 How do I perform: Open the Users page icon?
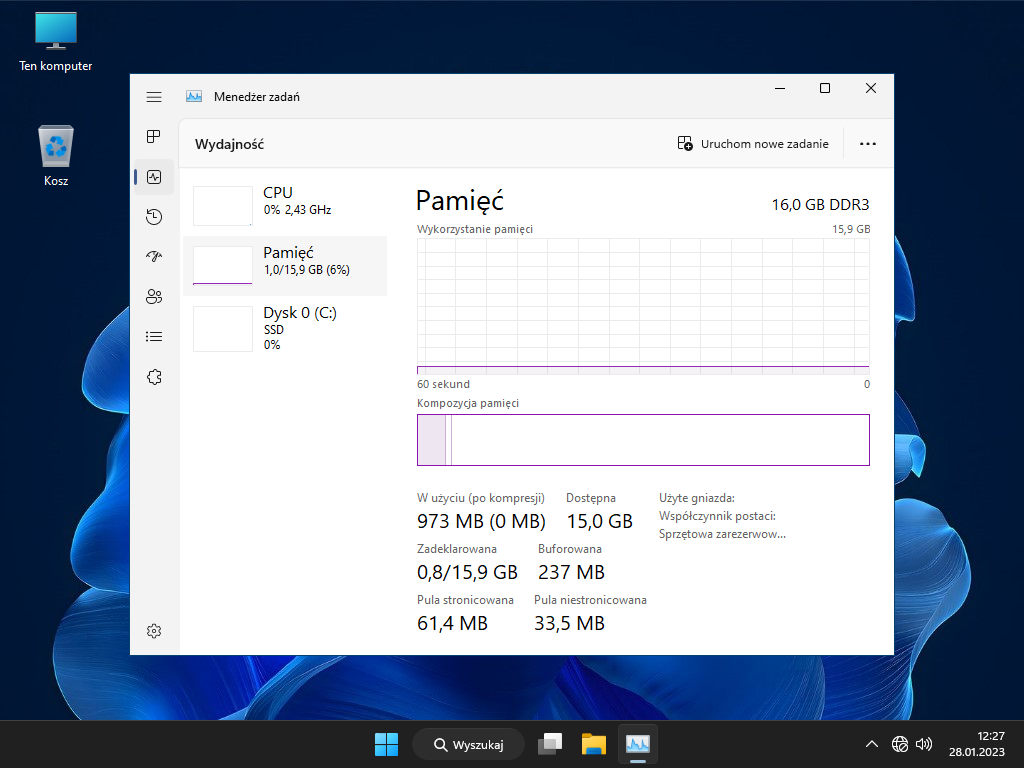154,297
